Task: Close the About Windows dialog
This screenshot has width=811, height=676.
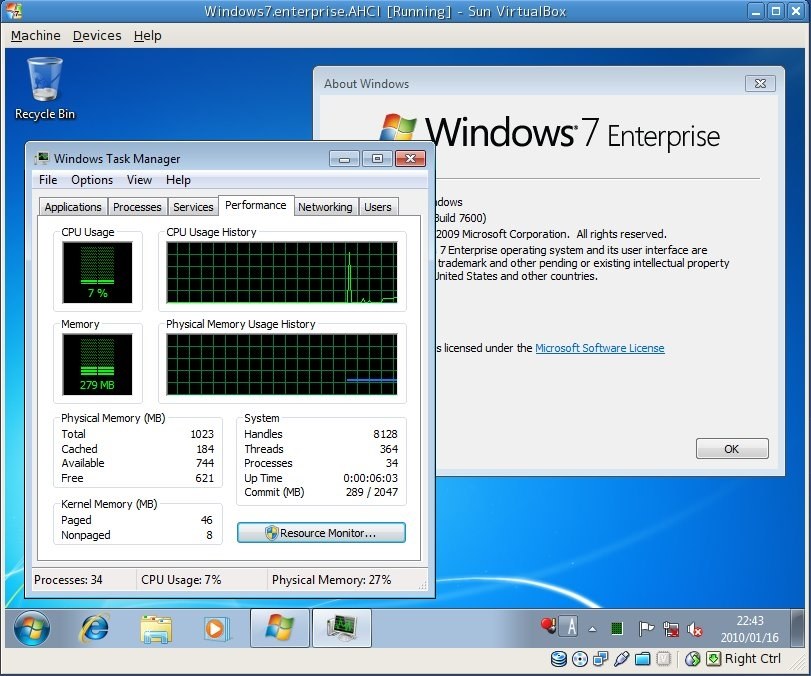Action: 760,83
